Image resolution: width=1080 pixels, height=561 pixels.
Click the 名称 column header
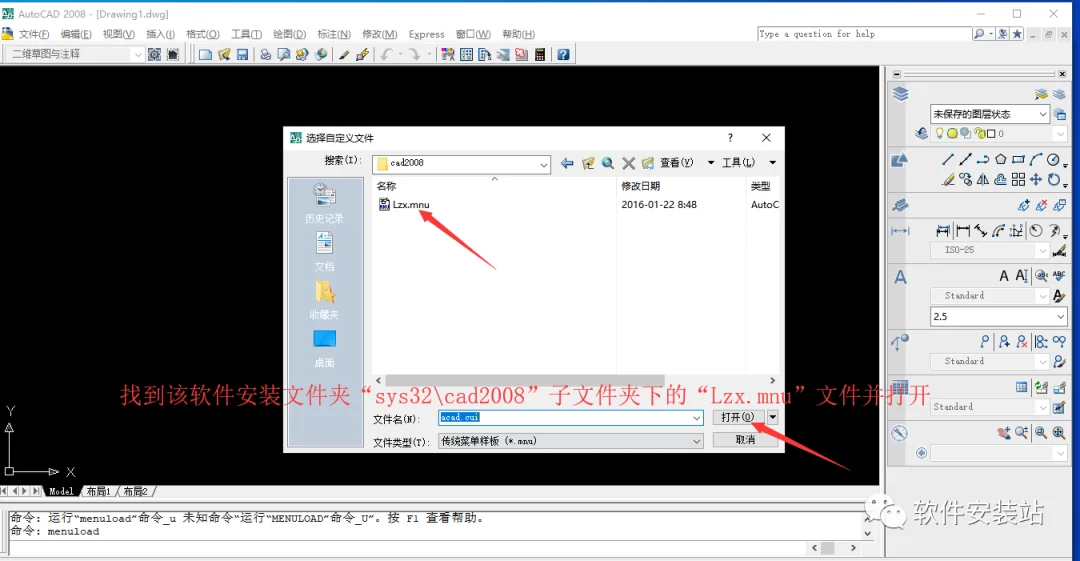[386, 186]
